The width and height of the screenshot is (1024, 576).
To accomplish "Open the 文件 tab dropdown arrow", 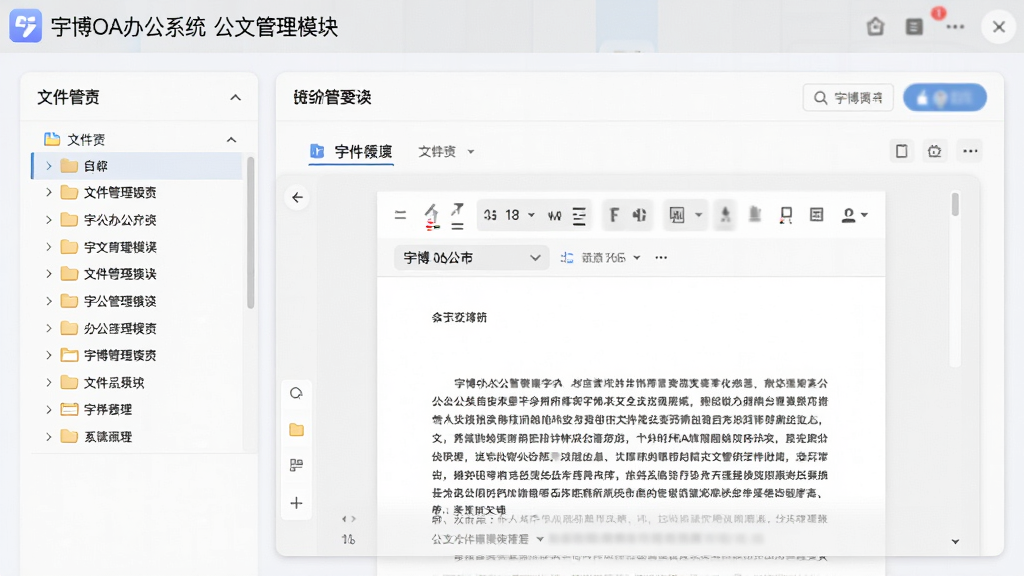I will point(470,152).
